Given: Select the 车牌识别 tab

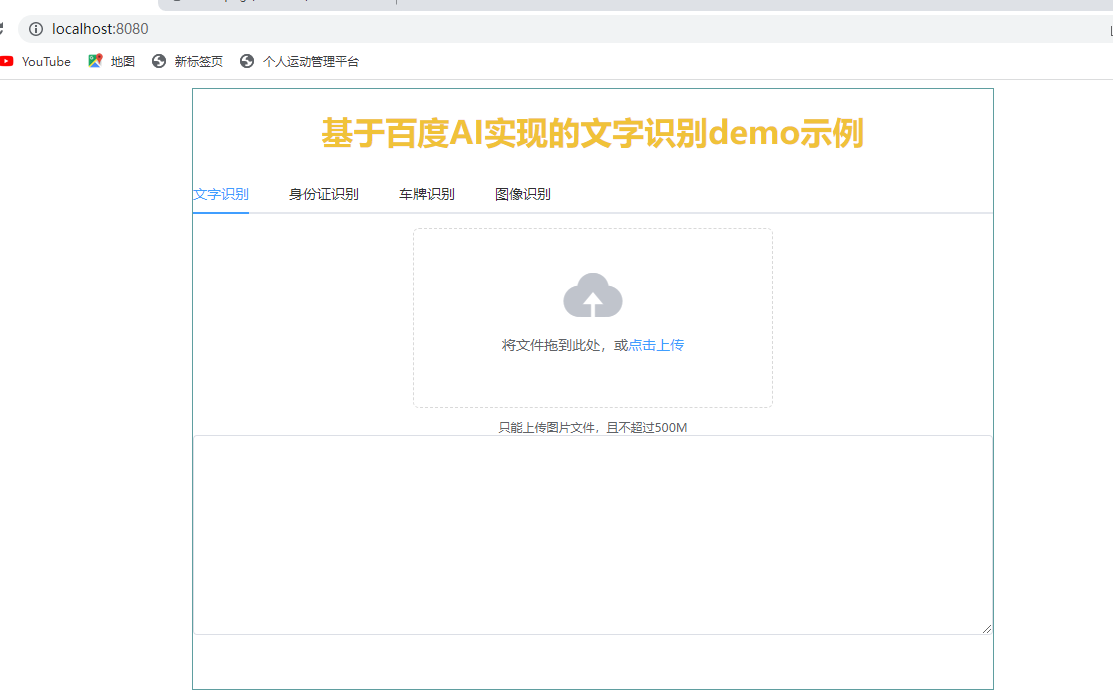Looking at the screenshot, I should click(427, 194).
